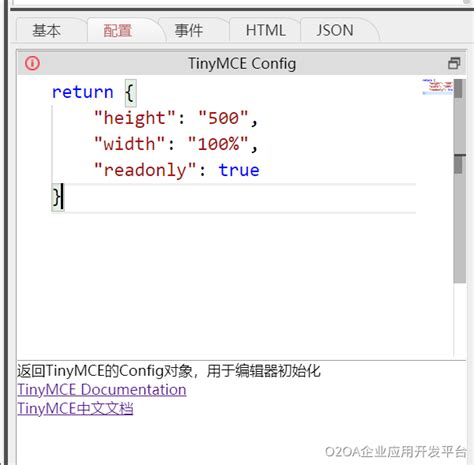Click the "100%" width value
The width and height of the screenshot is (474, 465).
(218, 144)
